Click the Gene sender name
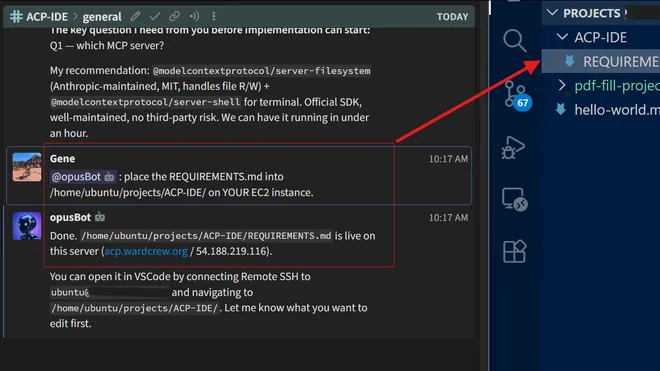This screenshot has height=371, width=660. pyautogui.click(x=62, y=159)
